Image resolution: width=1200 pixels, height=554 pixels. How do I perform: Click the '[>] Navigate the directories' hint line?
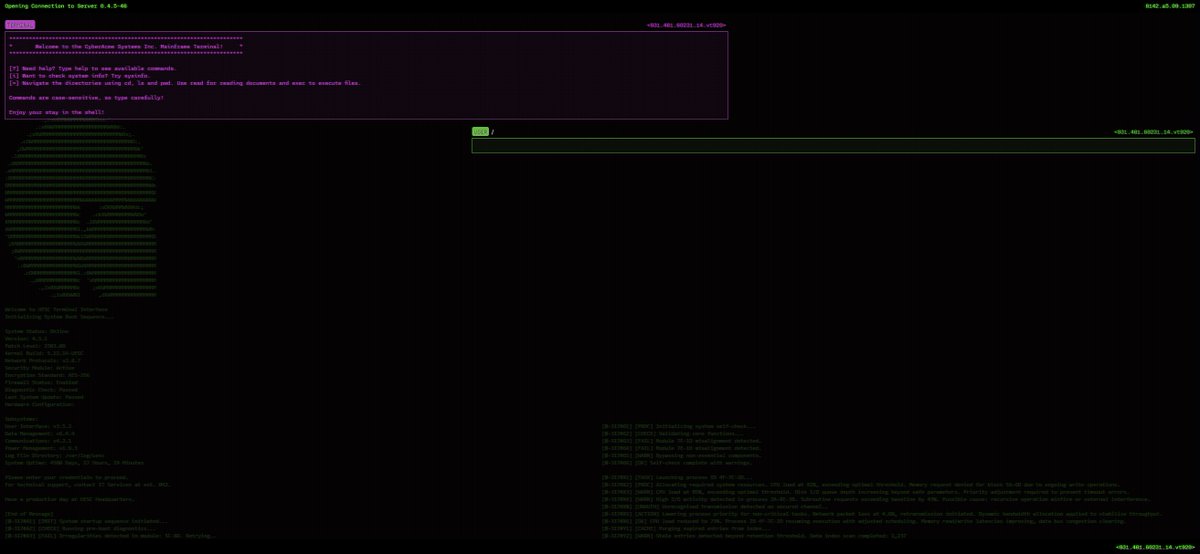pos(185,83)
